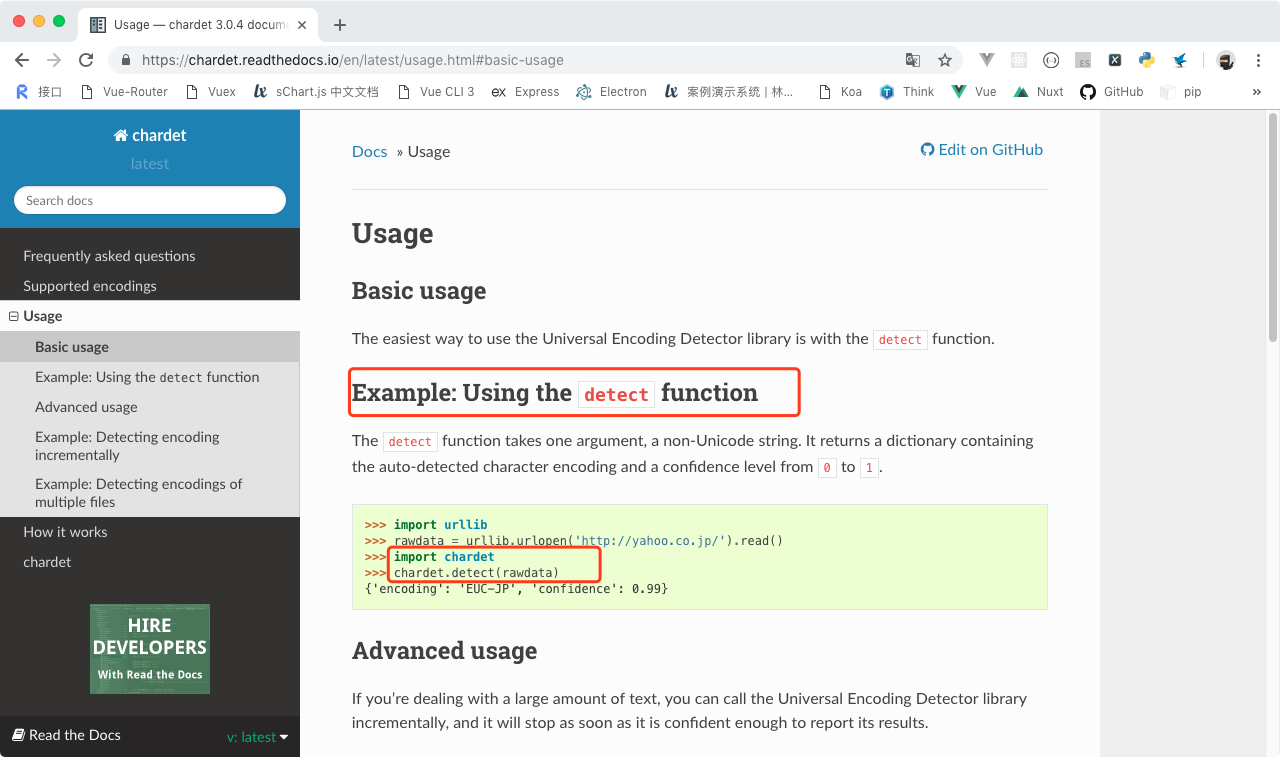Open the Python extension icon
The width and height of the screenshot is (1280, 757).
1147,60
